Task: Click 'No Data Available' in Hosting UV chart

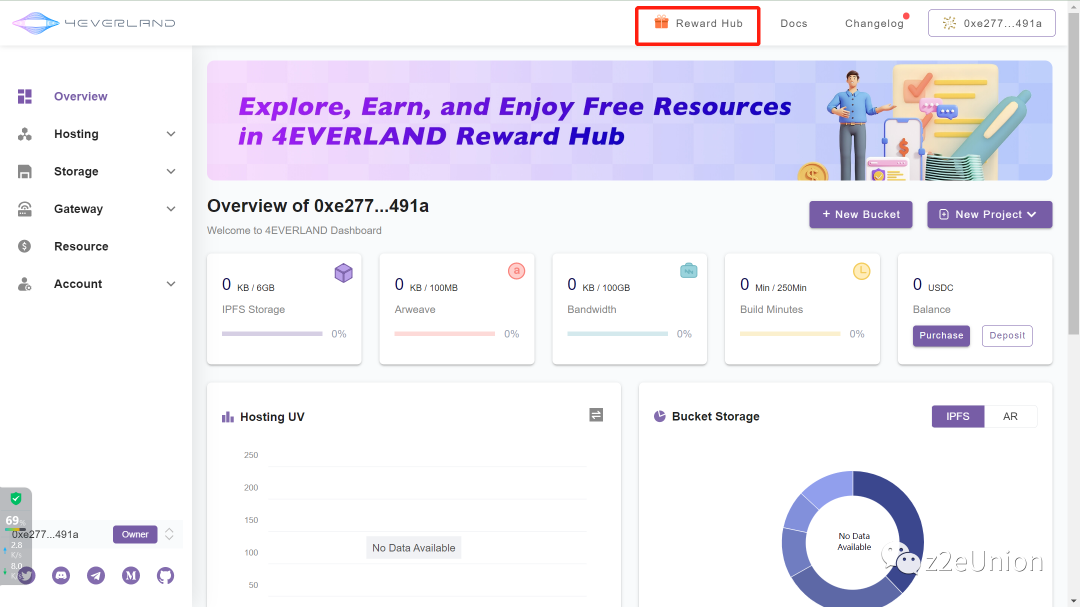Action: point(413,548)
